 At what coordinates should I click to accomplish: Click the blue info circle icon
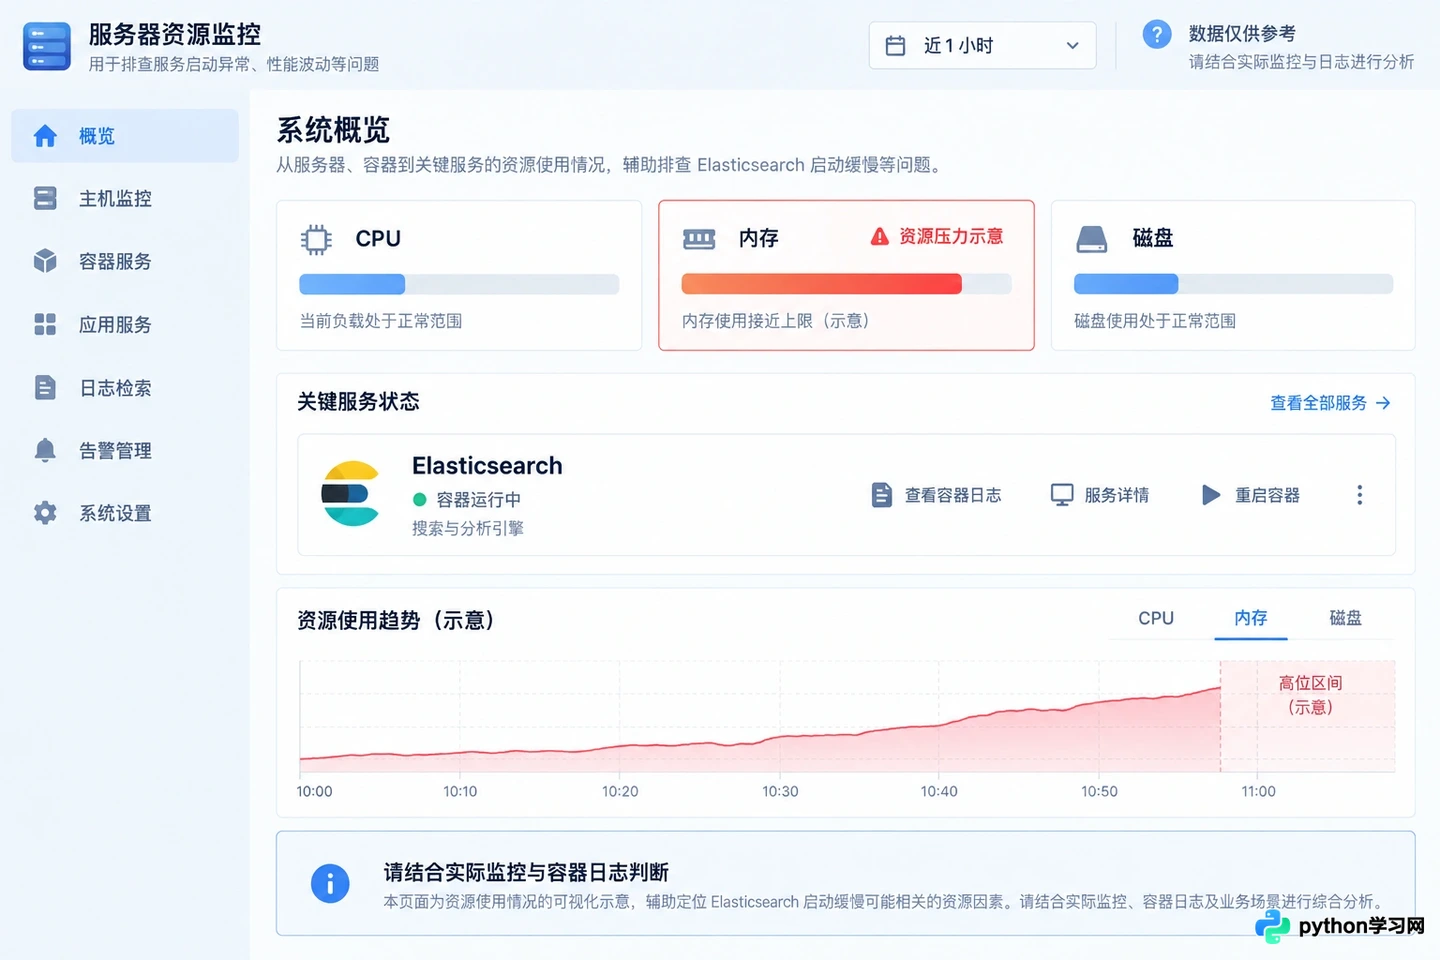330,884
